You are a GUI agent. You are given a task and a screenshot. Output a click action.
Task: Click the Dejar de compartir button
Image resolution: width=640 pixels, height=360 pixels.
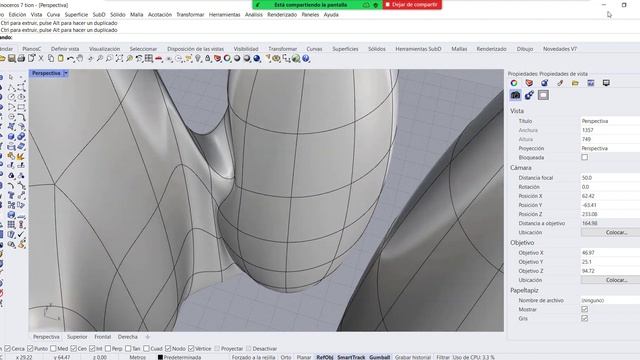pyautogui.click(x=412, y=4)
